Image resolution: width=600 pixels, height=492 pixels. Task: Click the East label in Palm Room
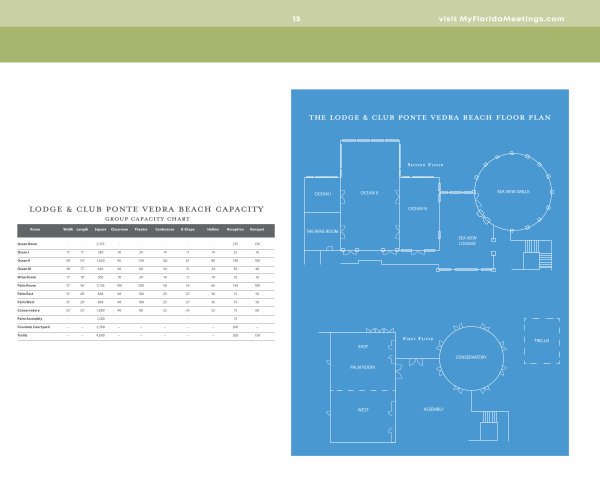(363, 347)
